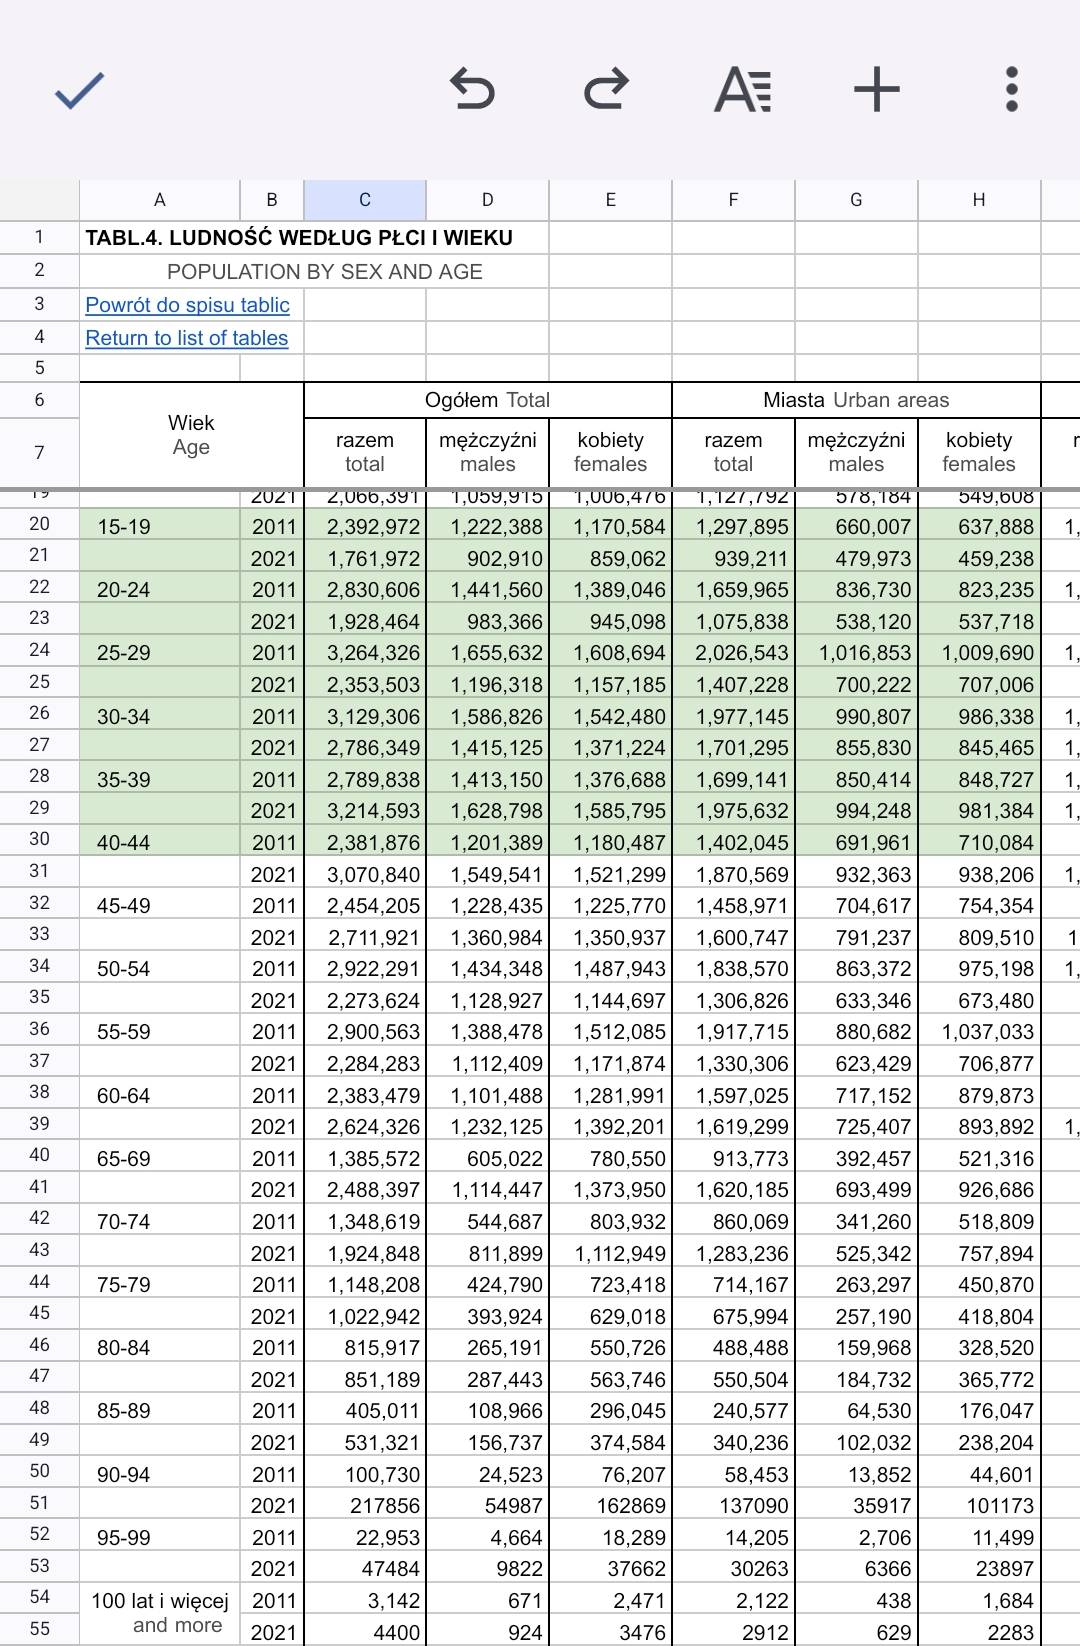The height and width of the screenshot is (1646, 1080).
Task: Select the 'Wiek Age' header cell
Action: [x=191, y=435]
